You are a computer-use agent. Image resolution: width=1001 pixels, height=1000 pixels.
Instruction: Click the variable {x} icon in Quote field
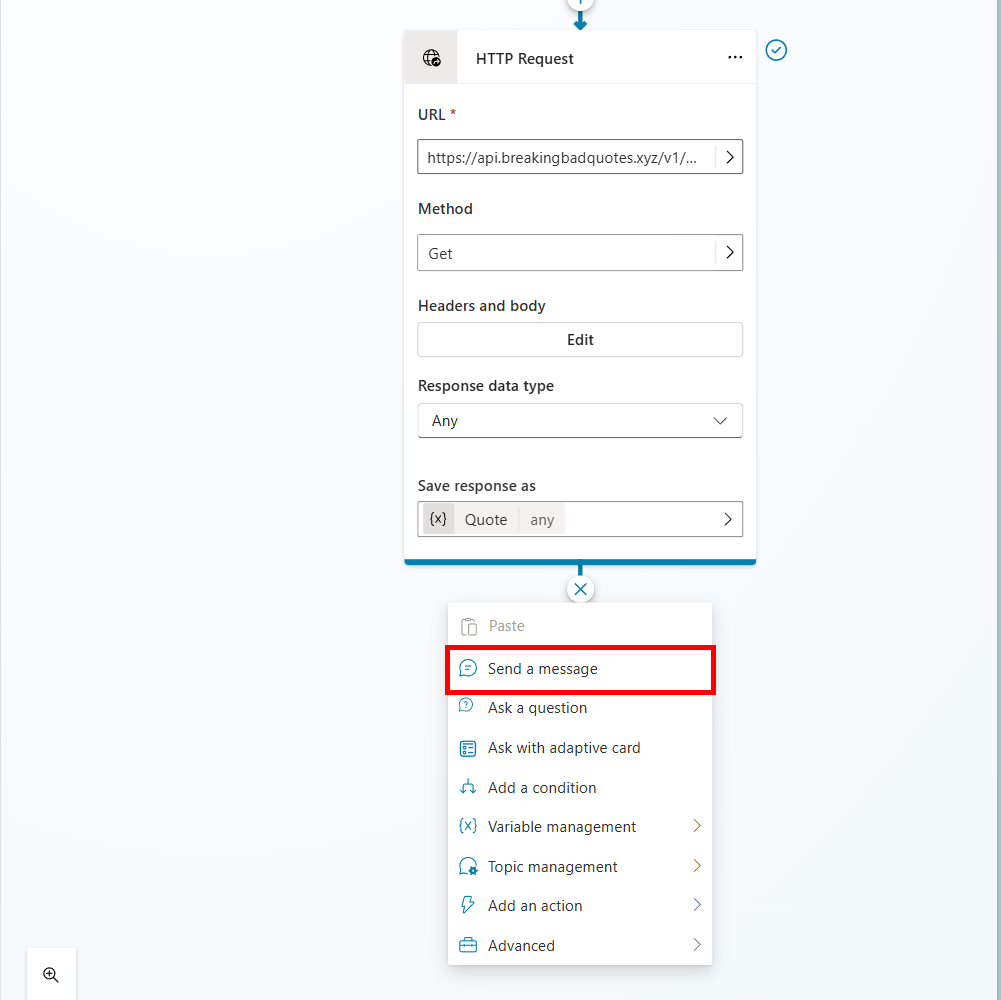438,519
